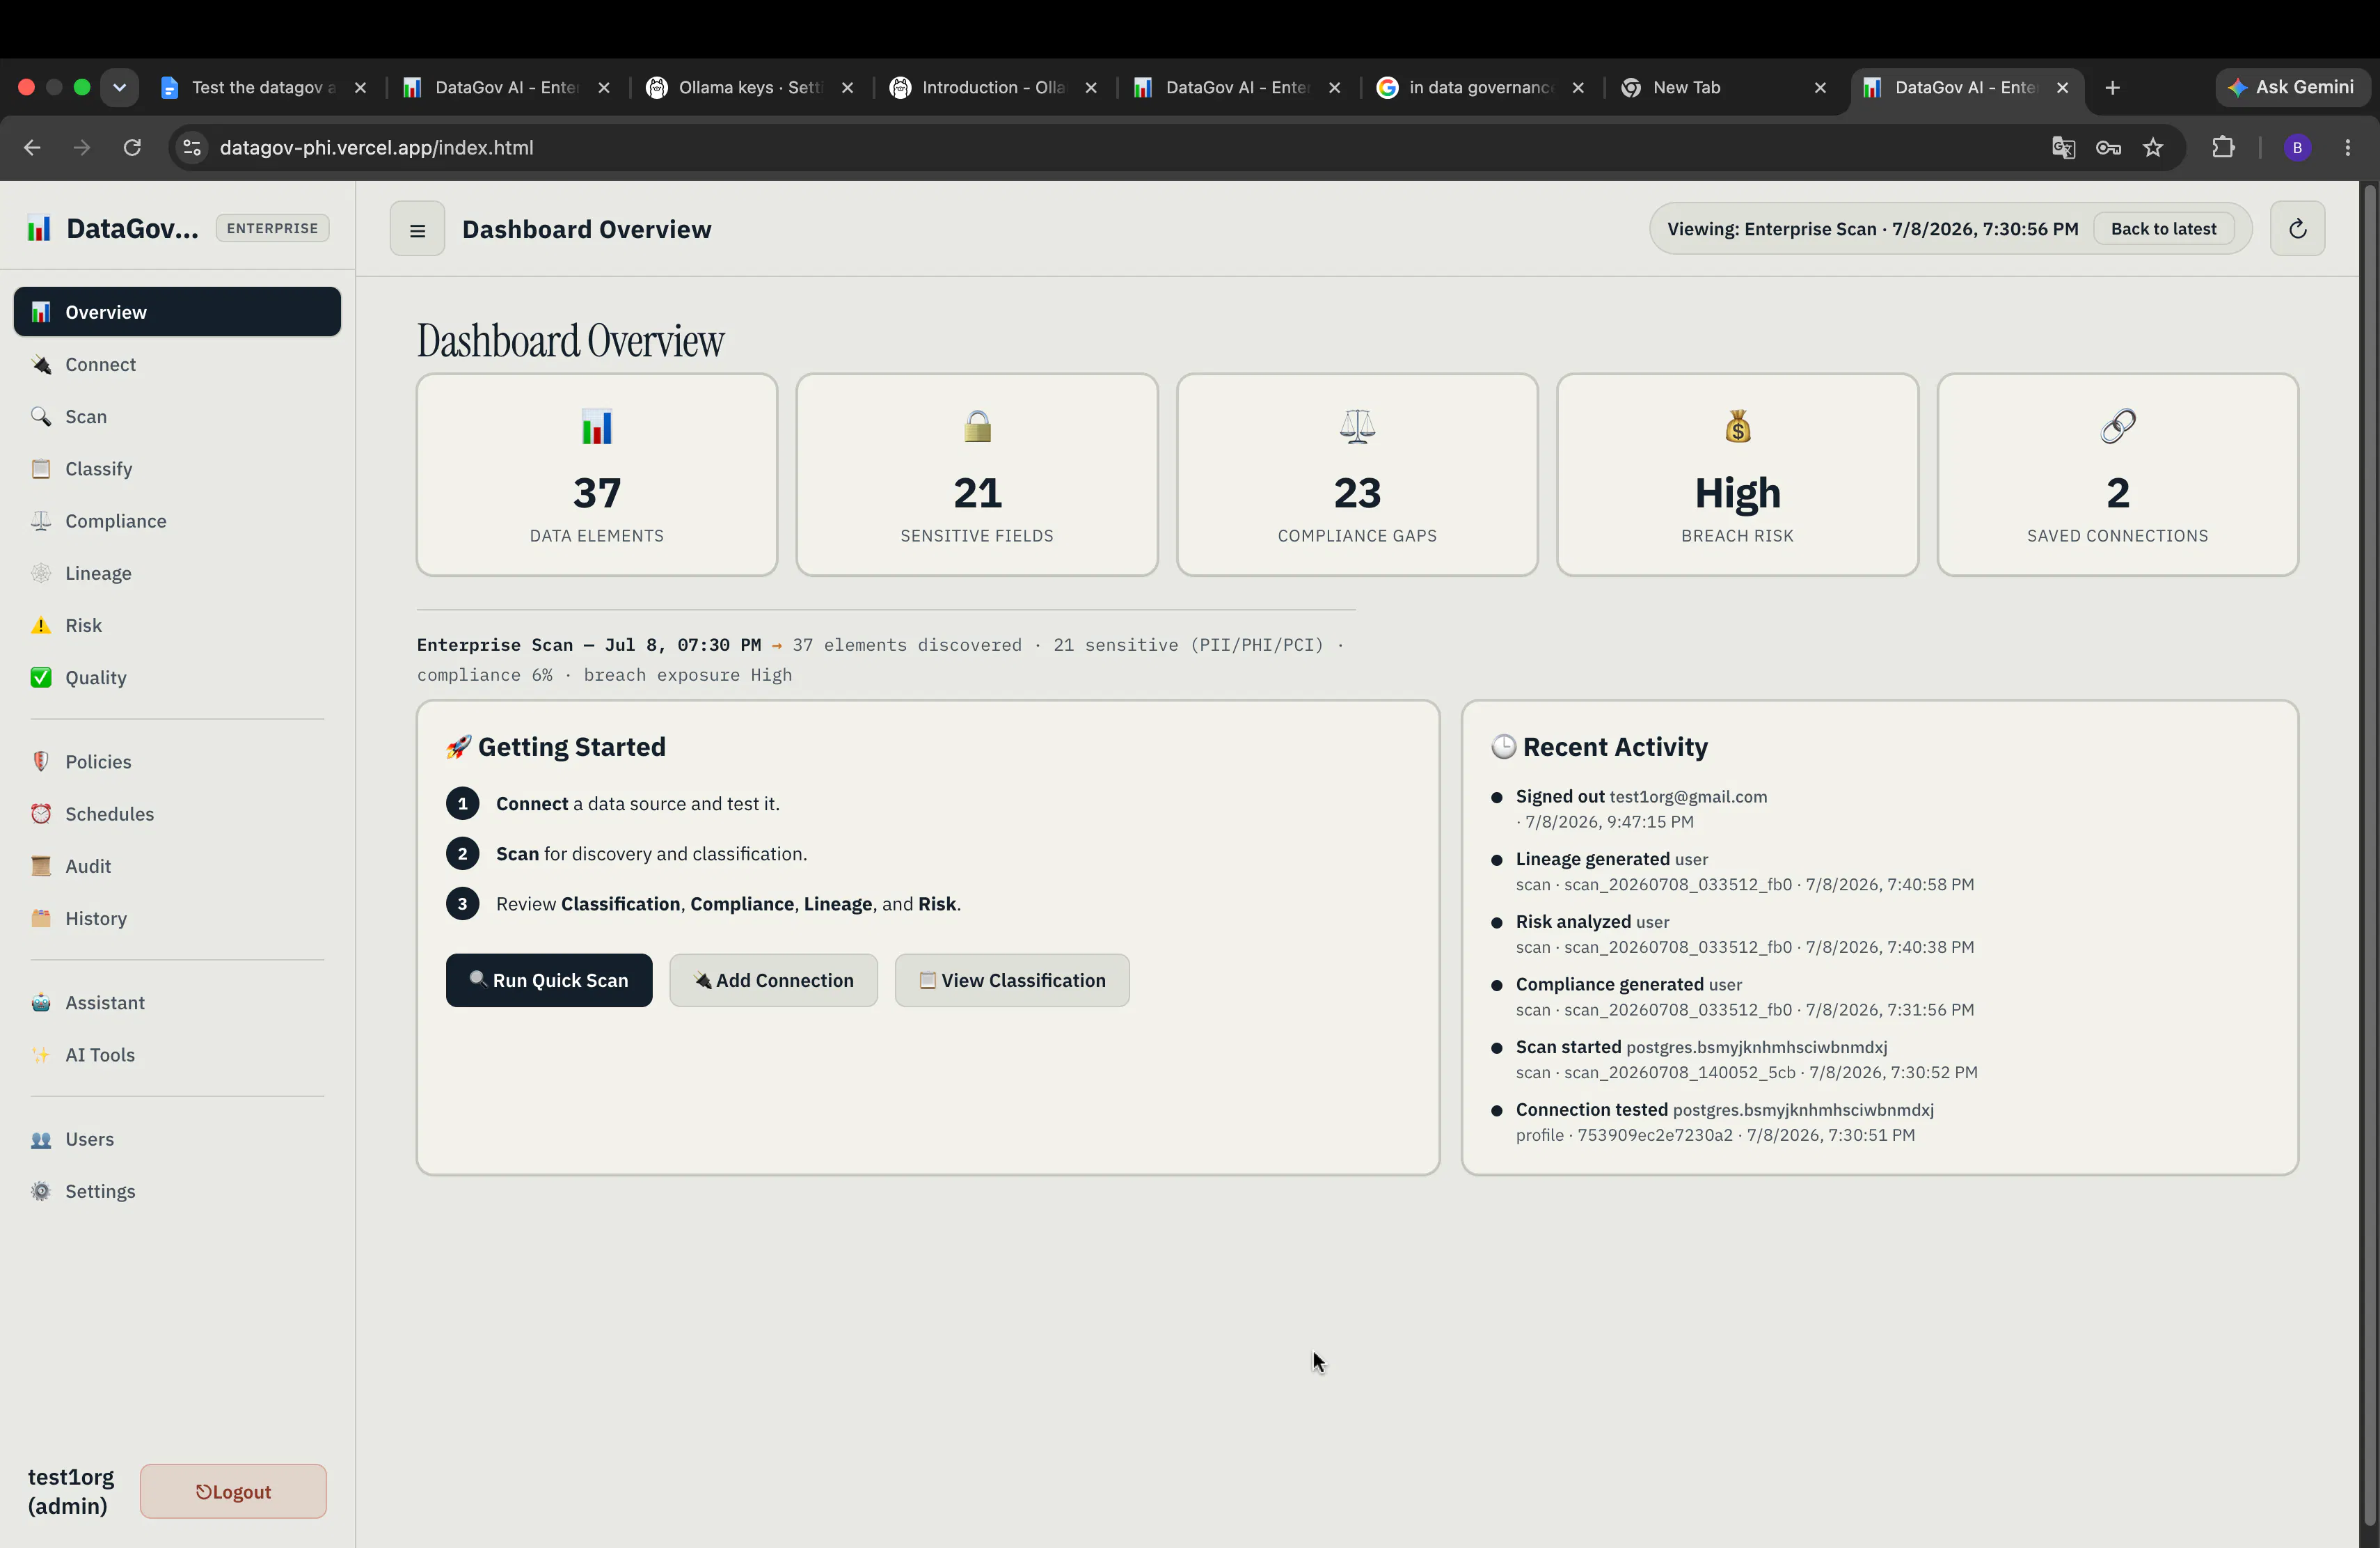Click the test1org (admin) user label
The height and width of the screenshot is (1548, 2380).
(71, 1491)
